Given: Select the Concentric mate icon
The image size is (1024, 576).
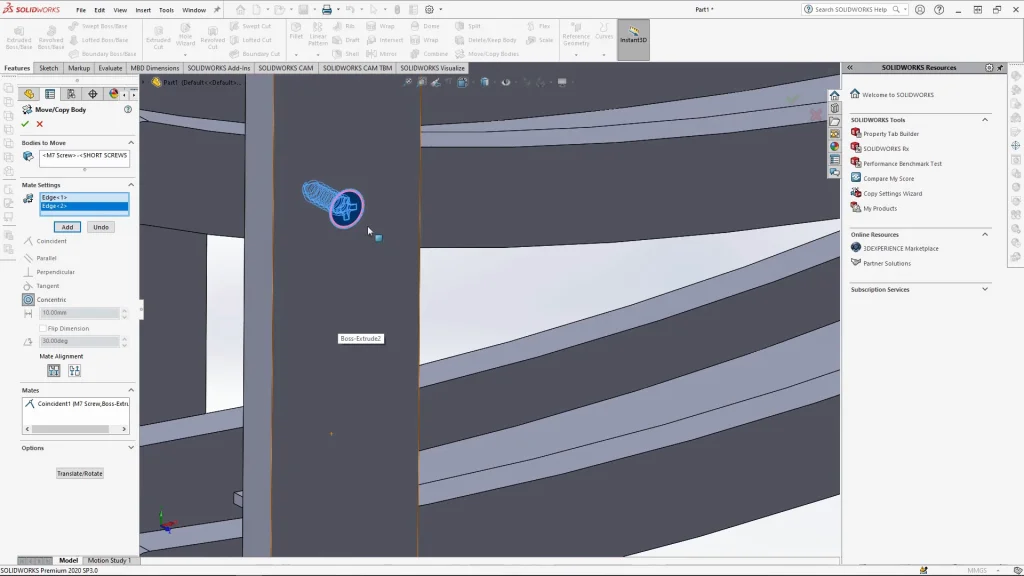Looking at the screenshot, I should [x=28, y=300].
